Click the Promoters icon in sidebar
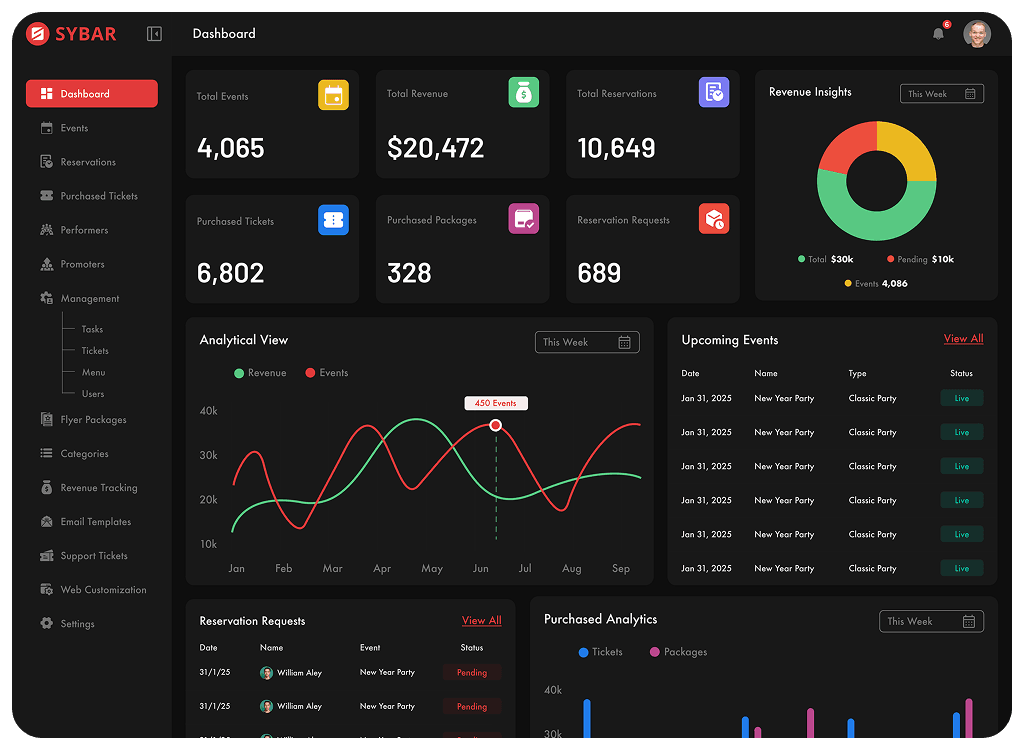Image resolution: width=1024 pixels, height=750 pixels. (46, 264)
